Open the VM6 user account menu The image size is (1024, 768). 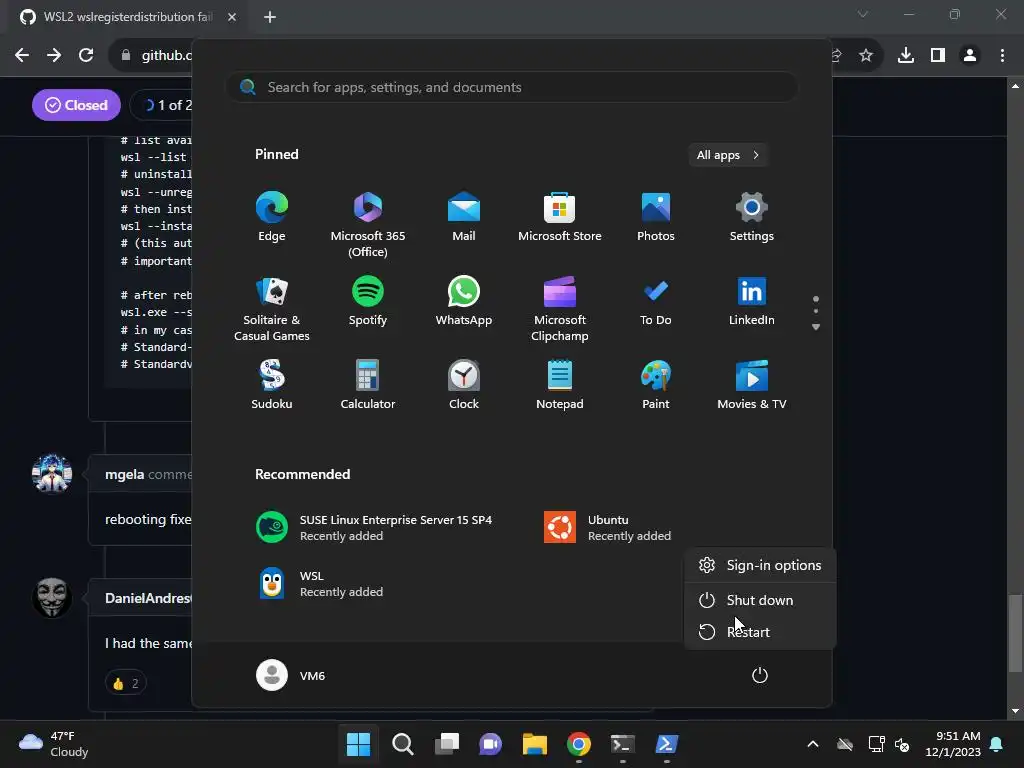pos(291,675)
